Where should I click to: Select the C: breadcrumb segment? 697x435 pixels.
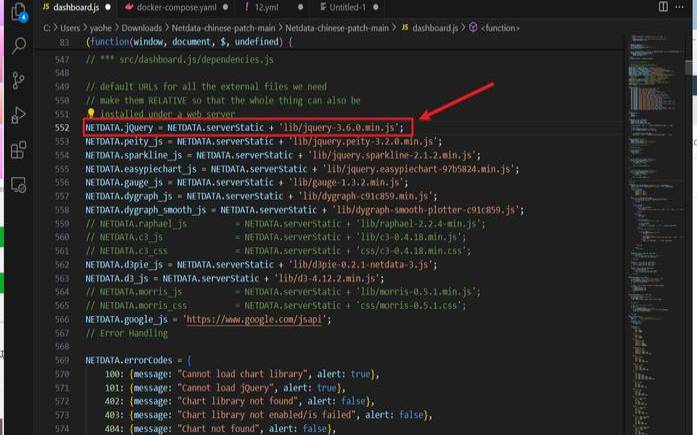pyautogui.click(x=47, y=28)
